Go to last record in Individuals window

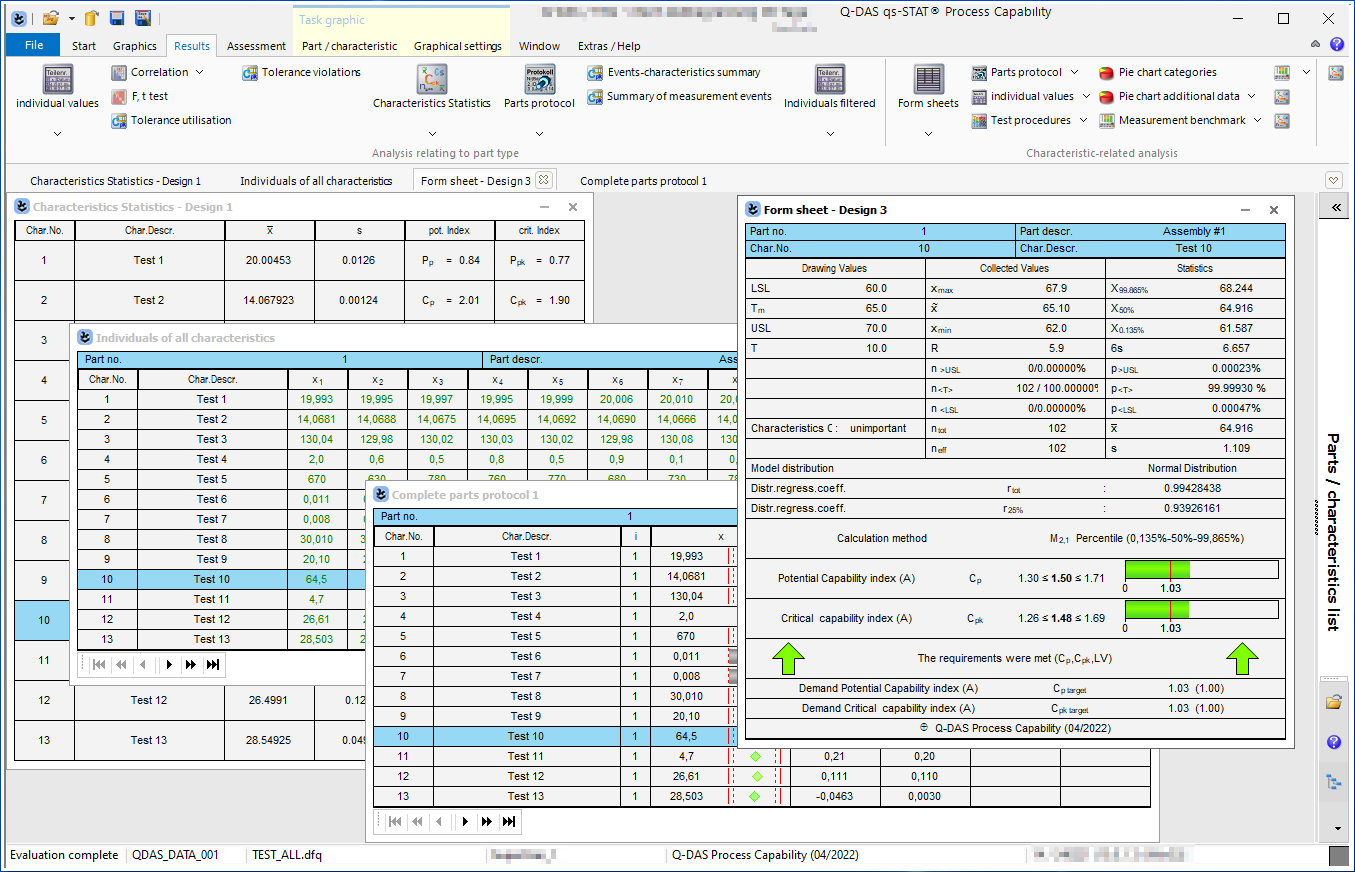212,664
